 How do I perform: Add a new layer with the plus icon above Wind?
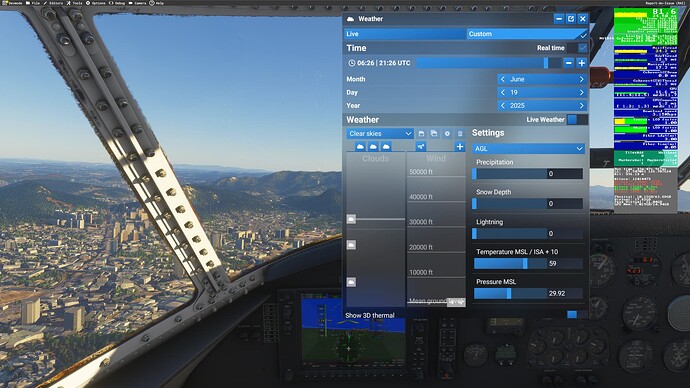pos(460,146)
